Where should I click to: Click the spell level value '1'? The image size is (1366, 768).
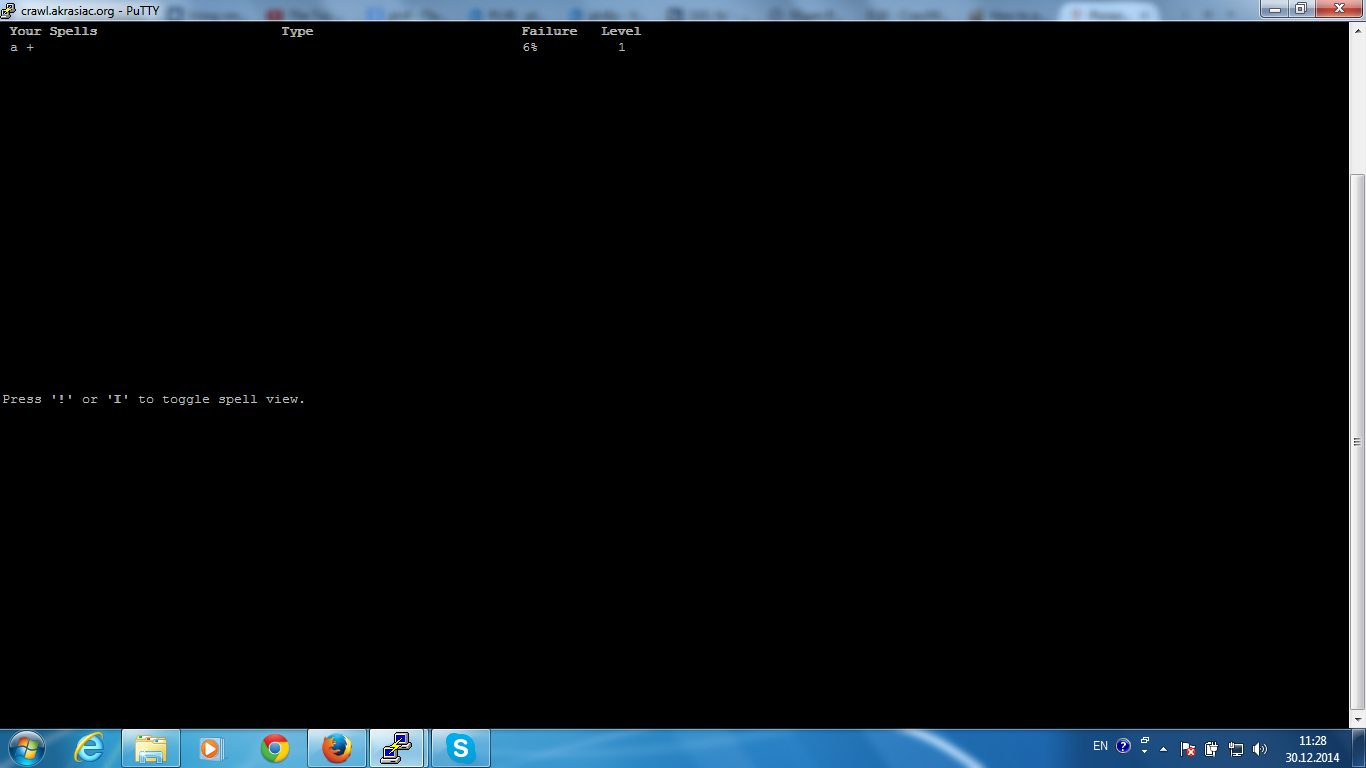click(621, 47)
